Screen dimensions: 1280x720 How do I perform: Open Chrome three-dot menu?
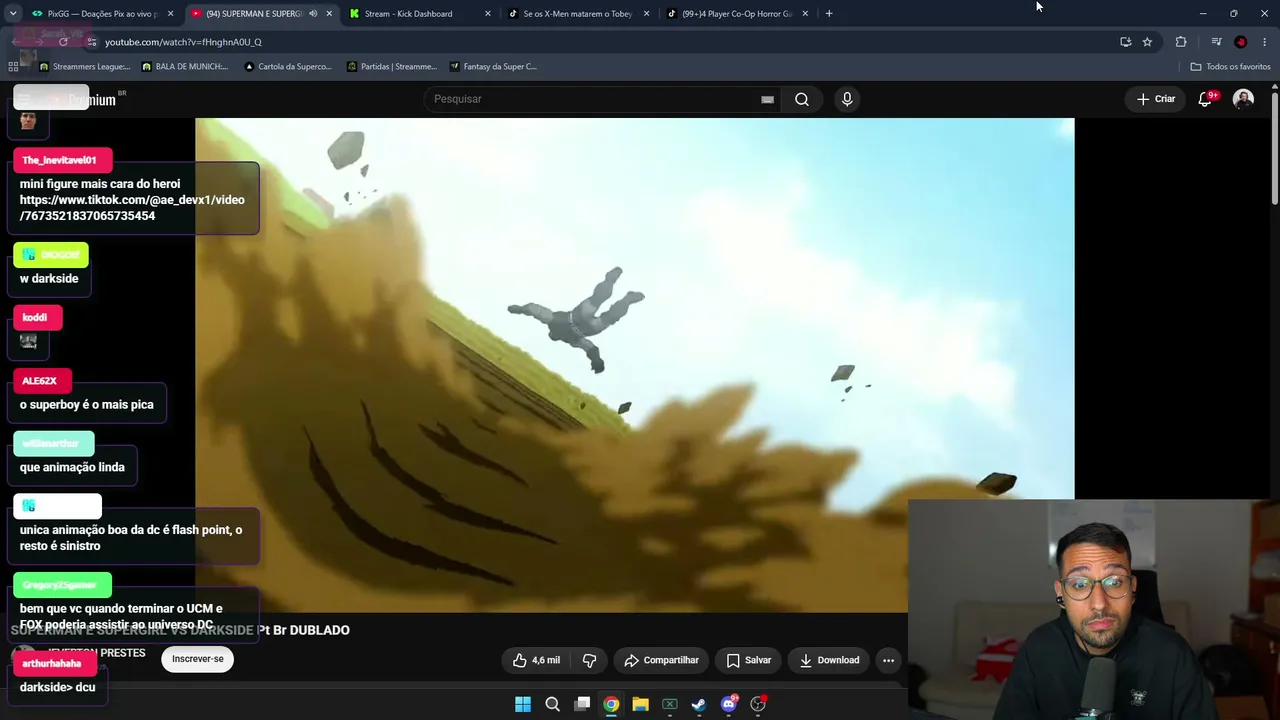[x=1265, y=42]
